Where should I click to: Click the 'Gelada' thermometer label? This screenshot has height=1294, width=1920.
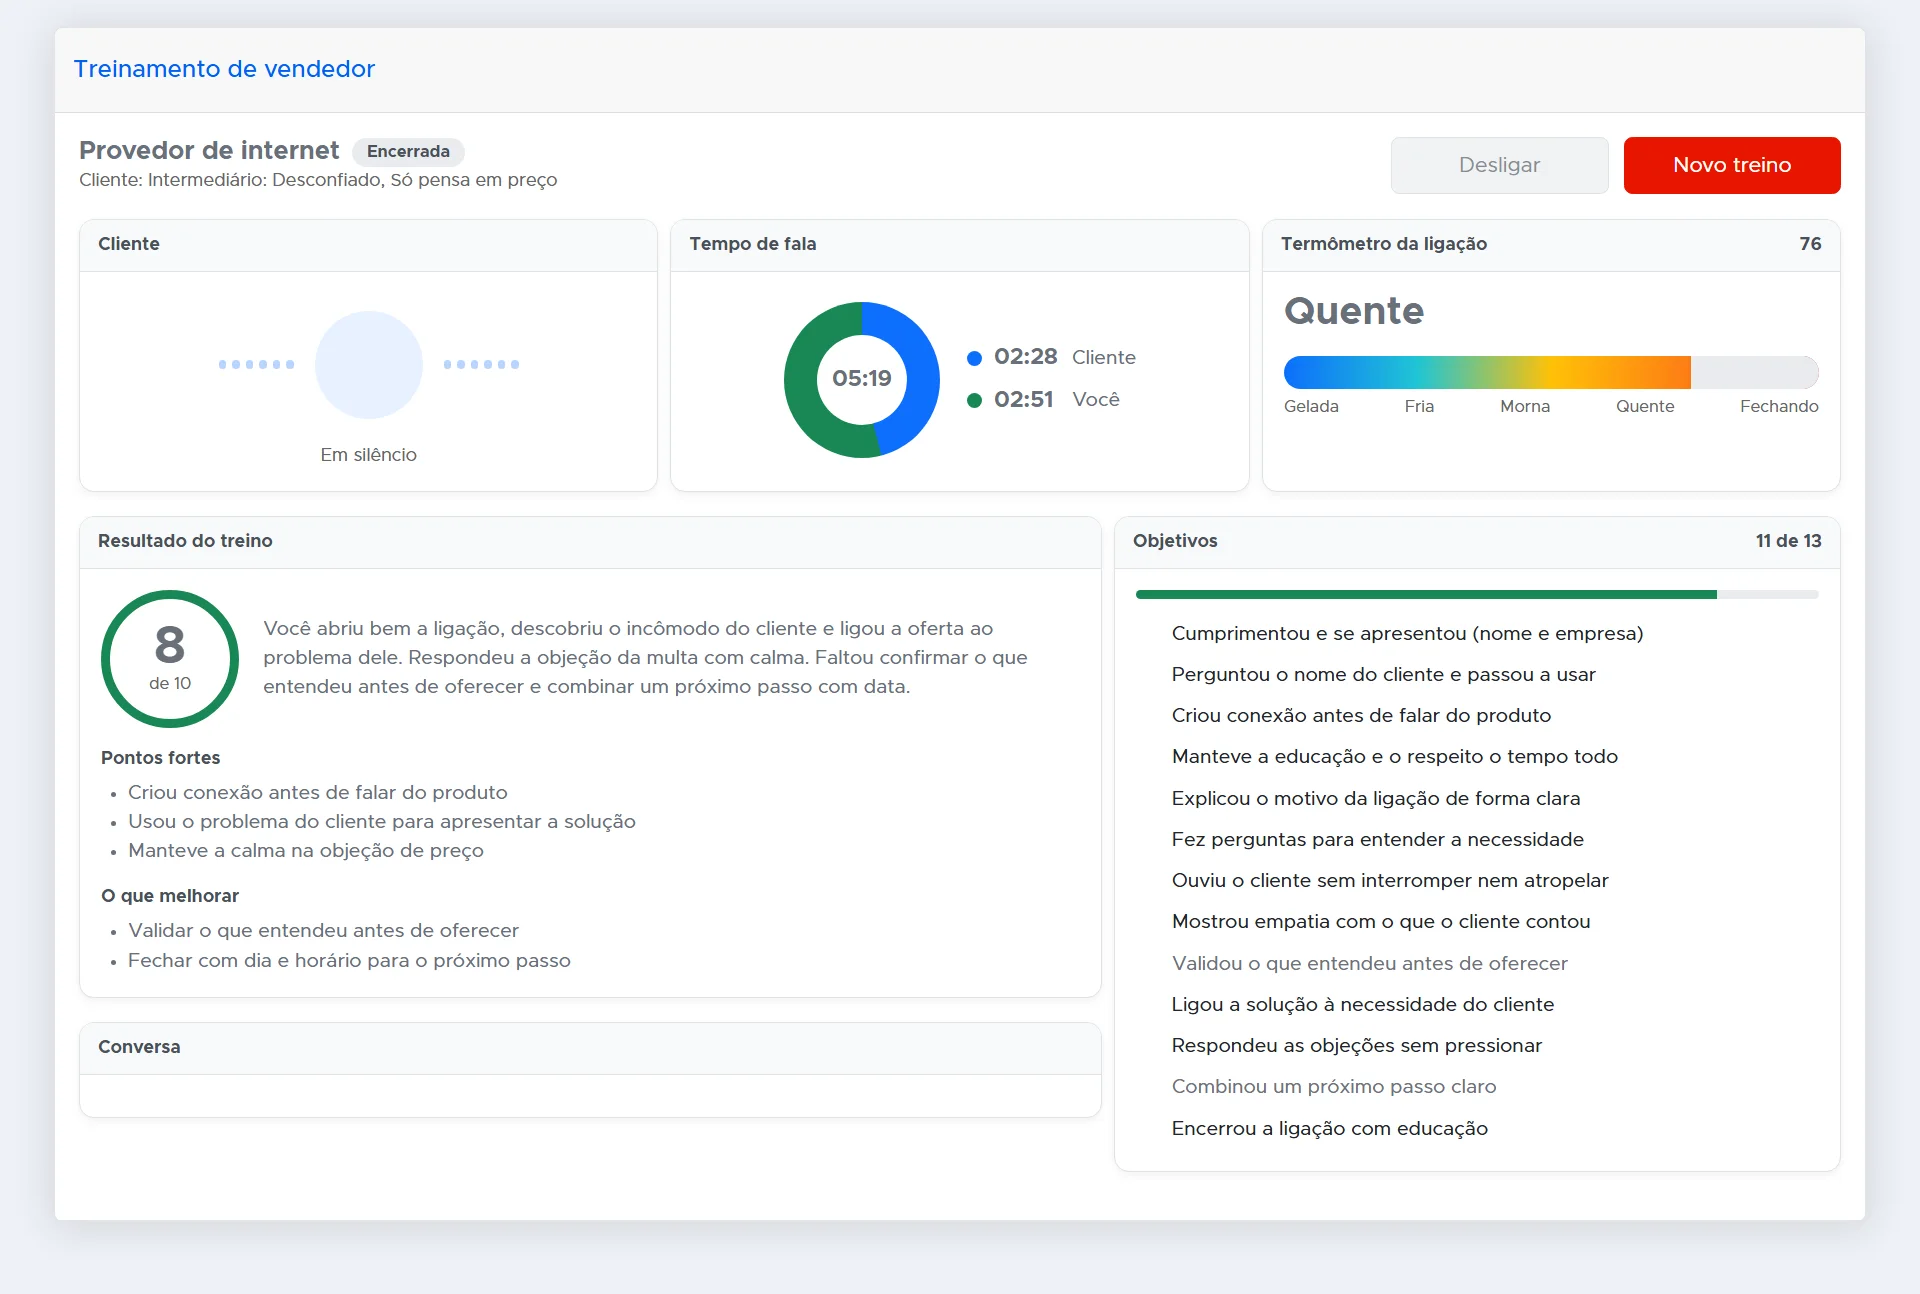[x=1311, y=406]
